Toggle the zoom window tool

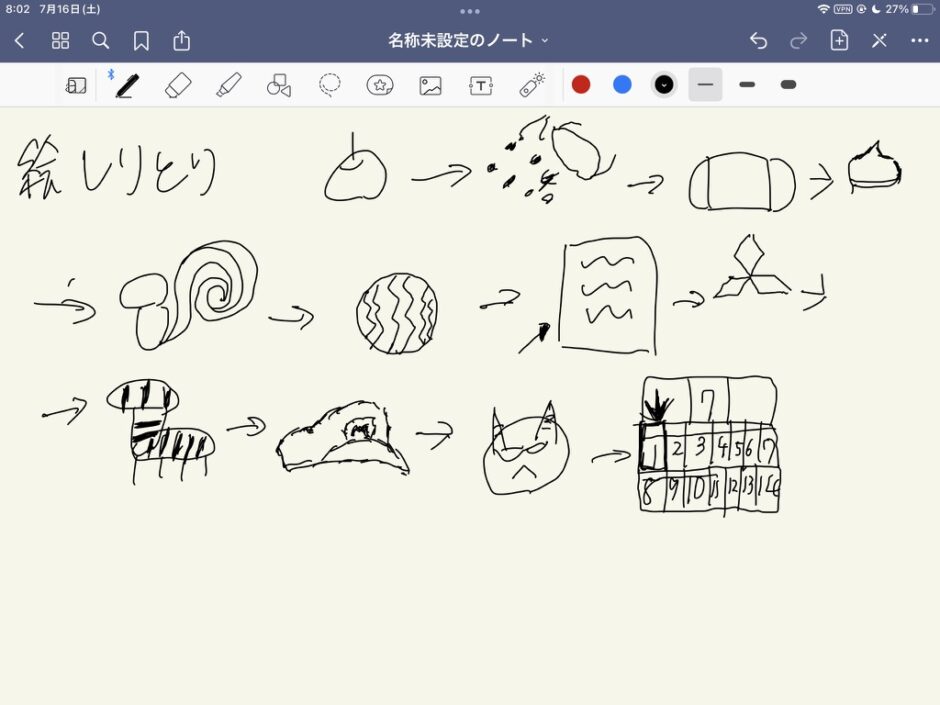76,85
